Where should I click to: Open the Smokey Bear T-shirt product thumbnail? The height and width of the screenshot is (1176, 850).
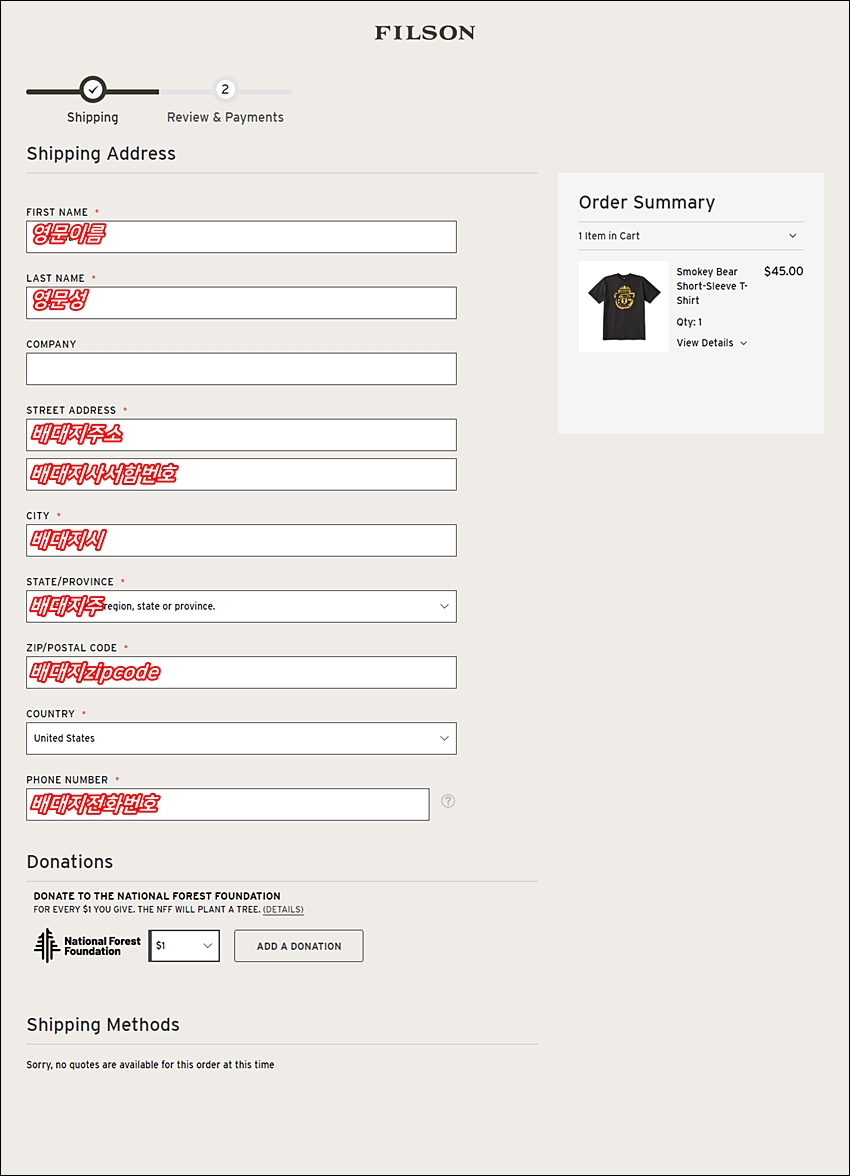(623, 307)
